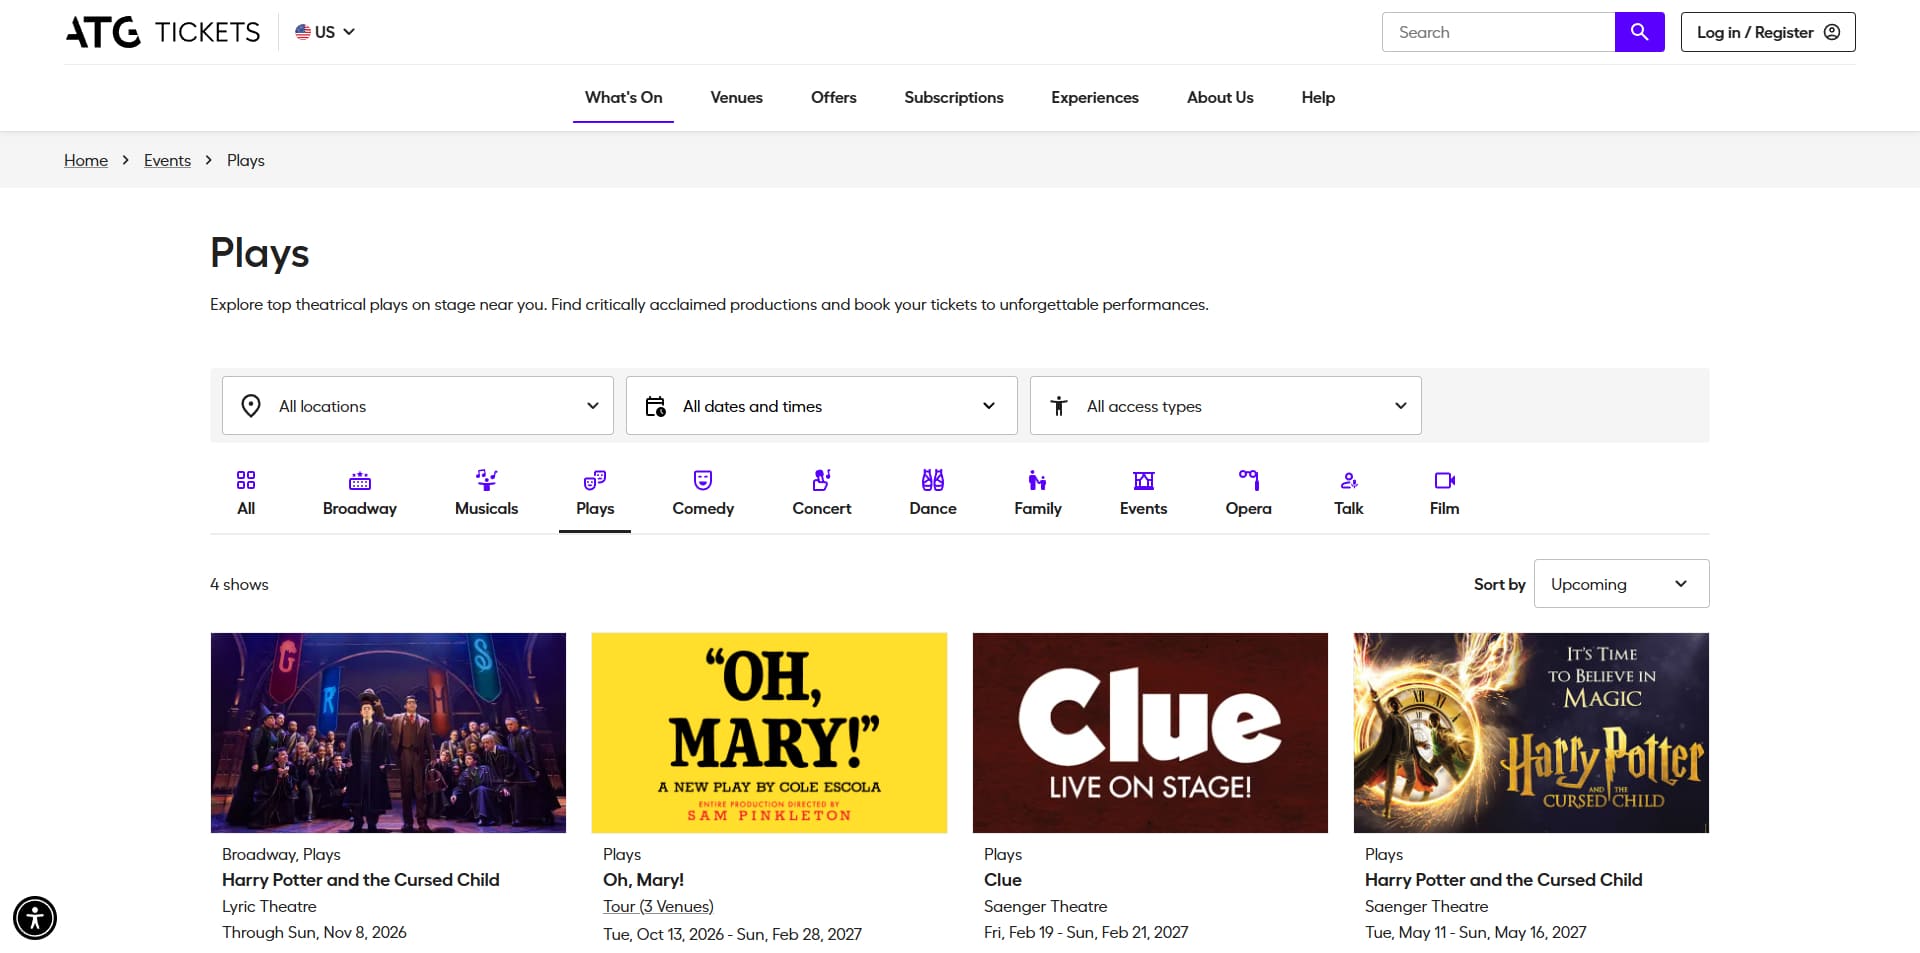The width and height of the screenshot is (1920, 953).
Task: Open the Clue Live on Stage poster
Action: coord(1150,733)
